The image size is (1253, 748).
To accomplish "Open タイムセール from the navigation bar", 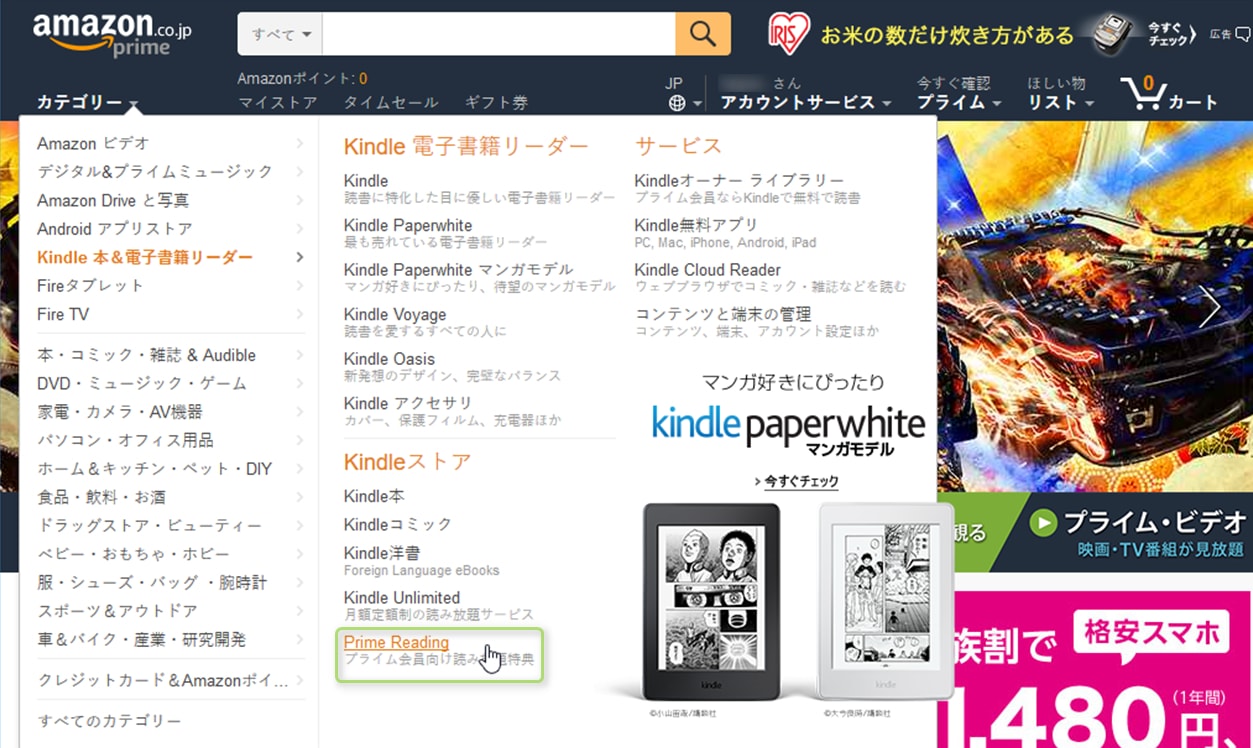I will coord(390,101).
